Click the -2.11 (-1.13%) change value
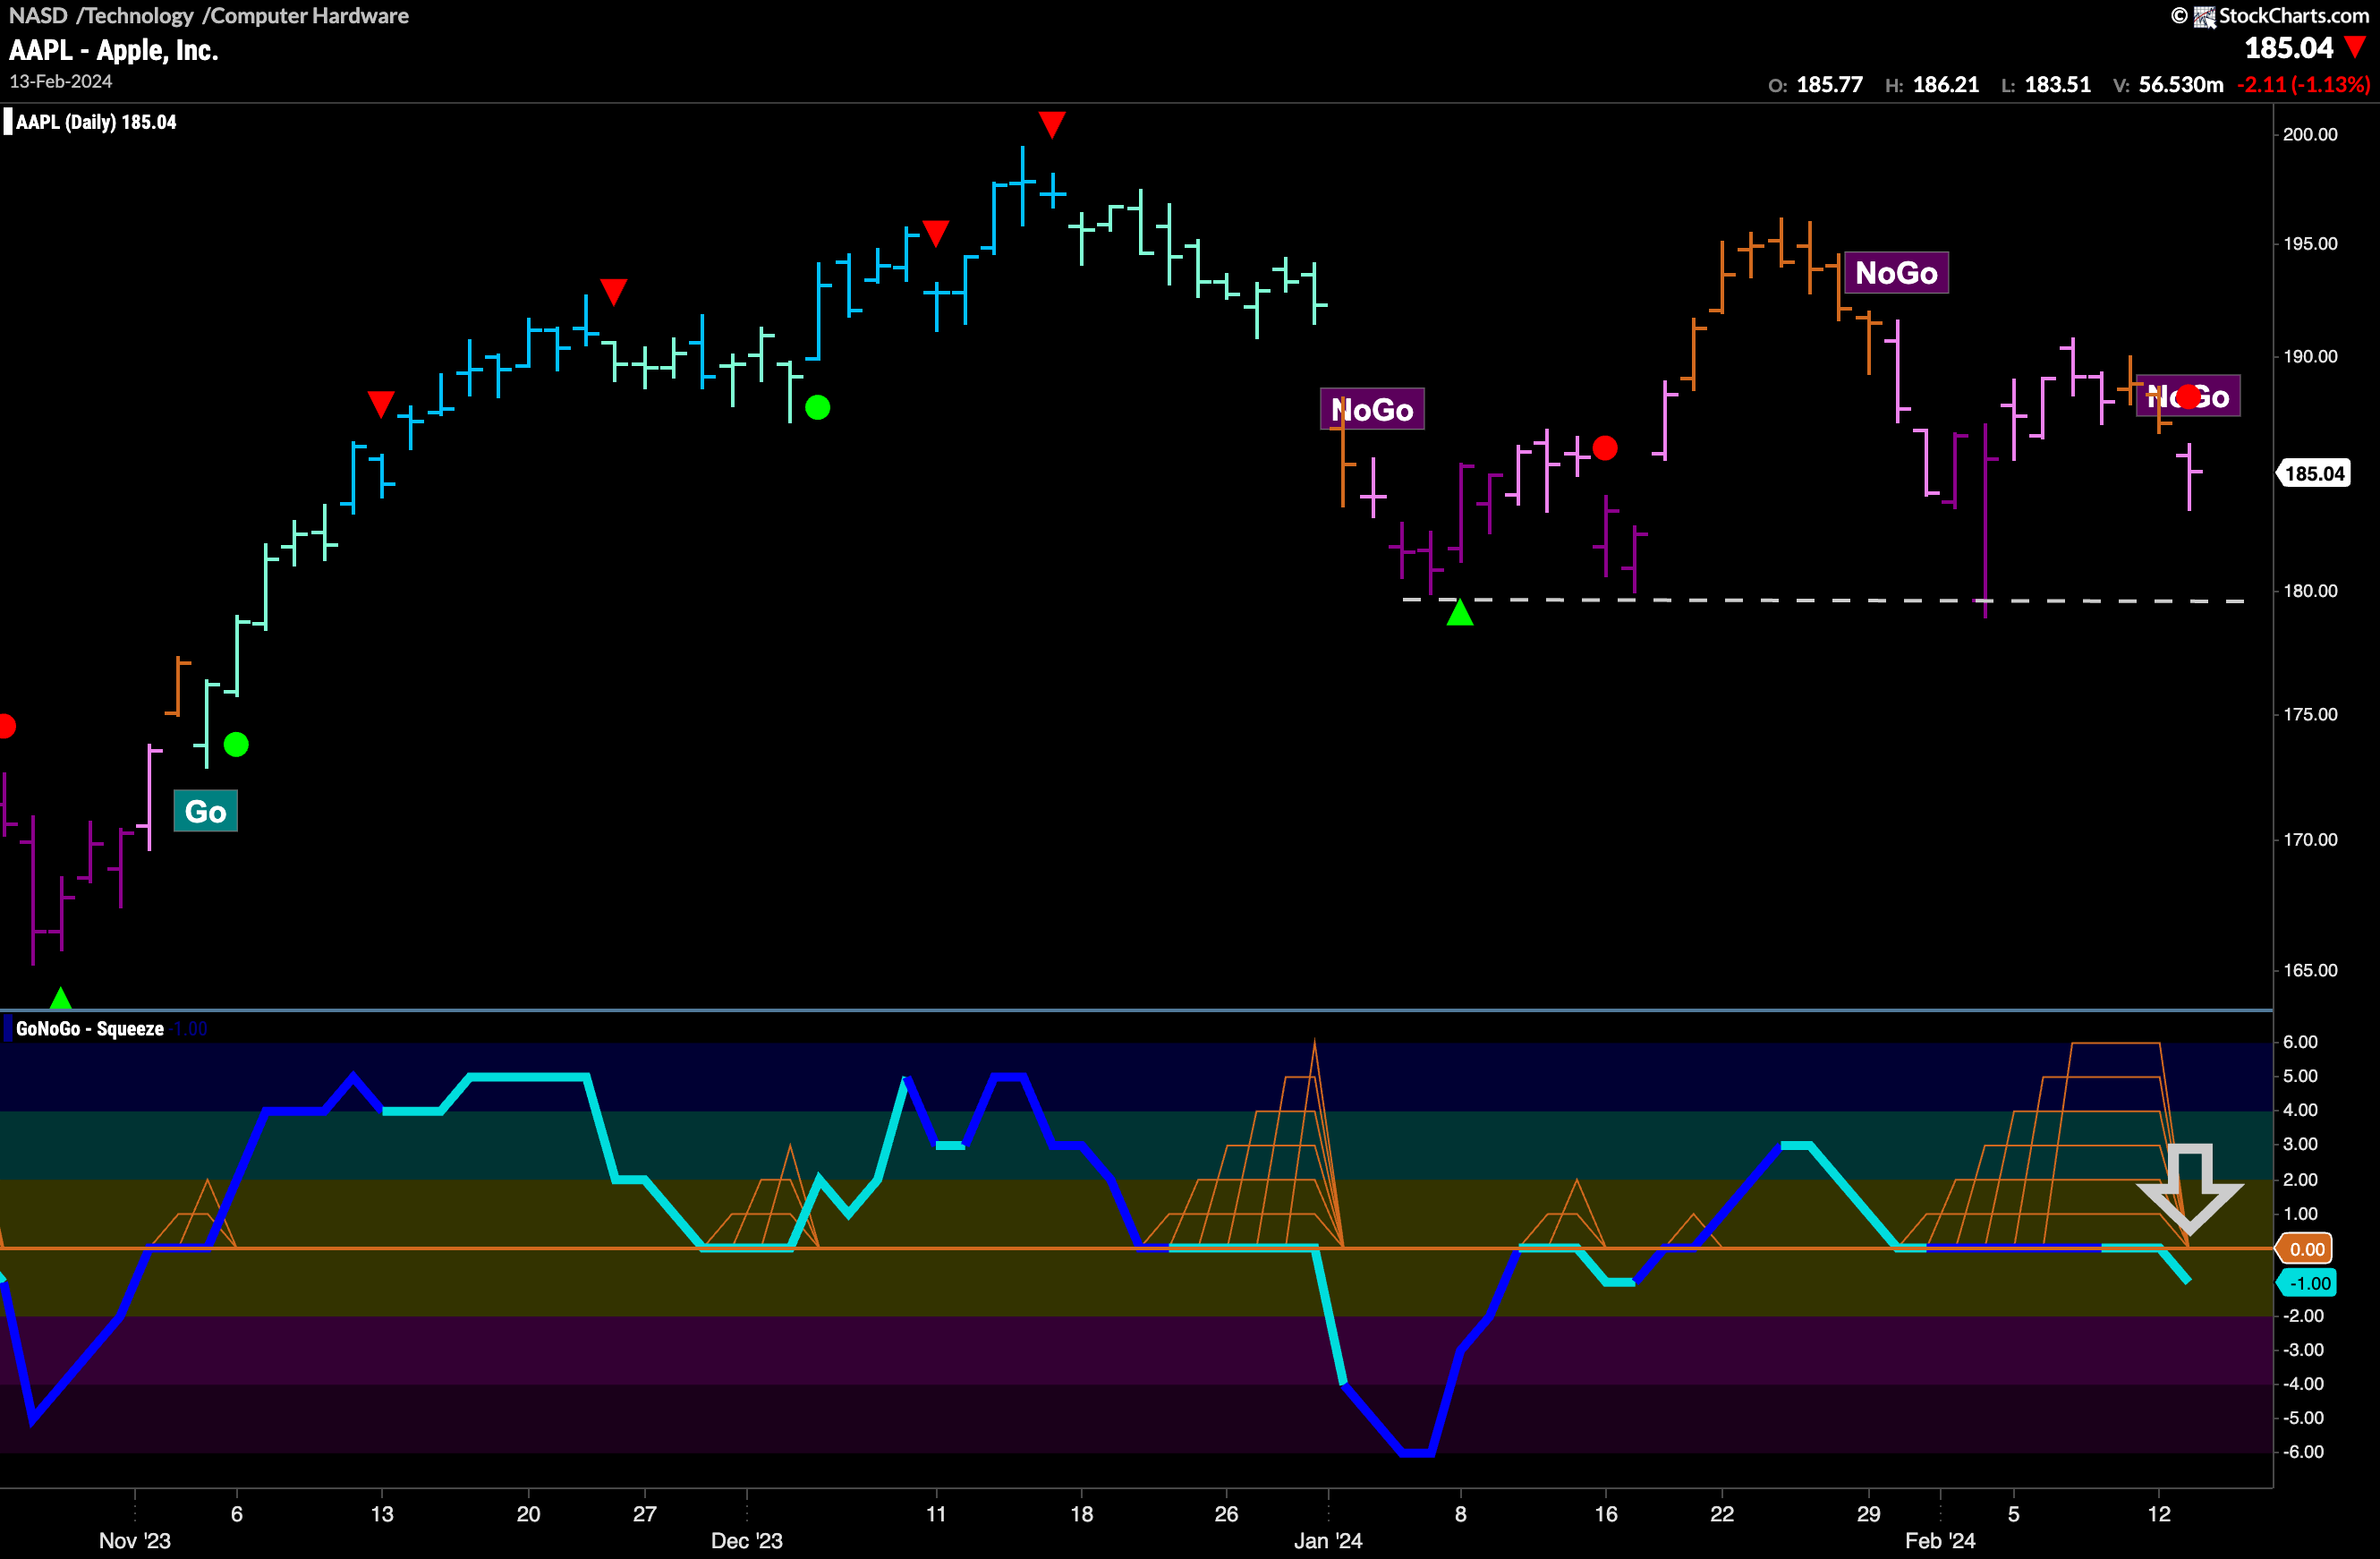Viewport: 2380px width, 1559px height. click(2303, 85)
